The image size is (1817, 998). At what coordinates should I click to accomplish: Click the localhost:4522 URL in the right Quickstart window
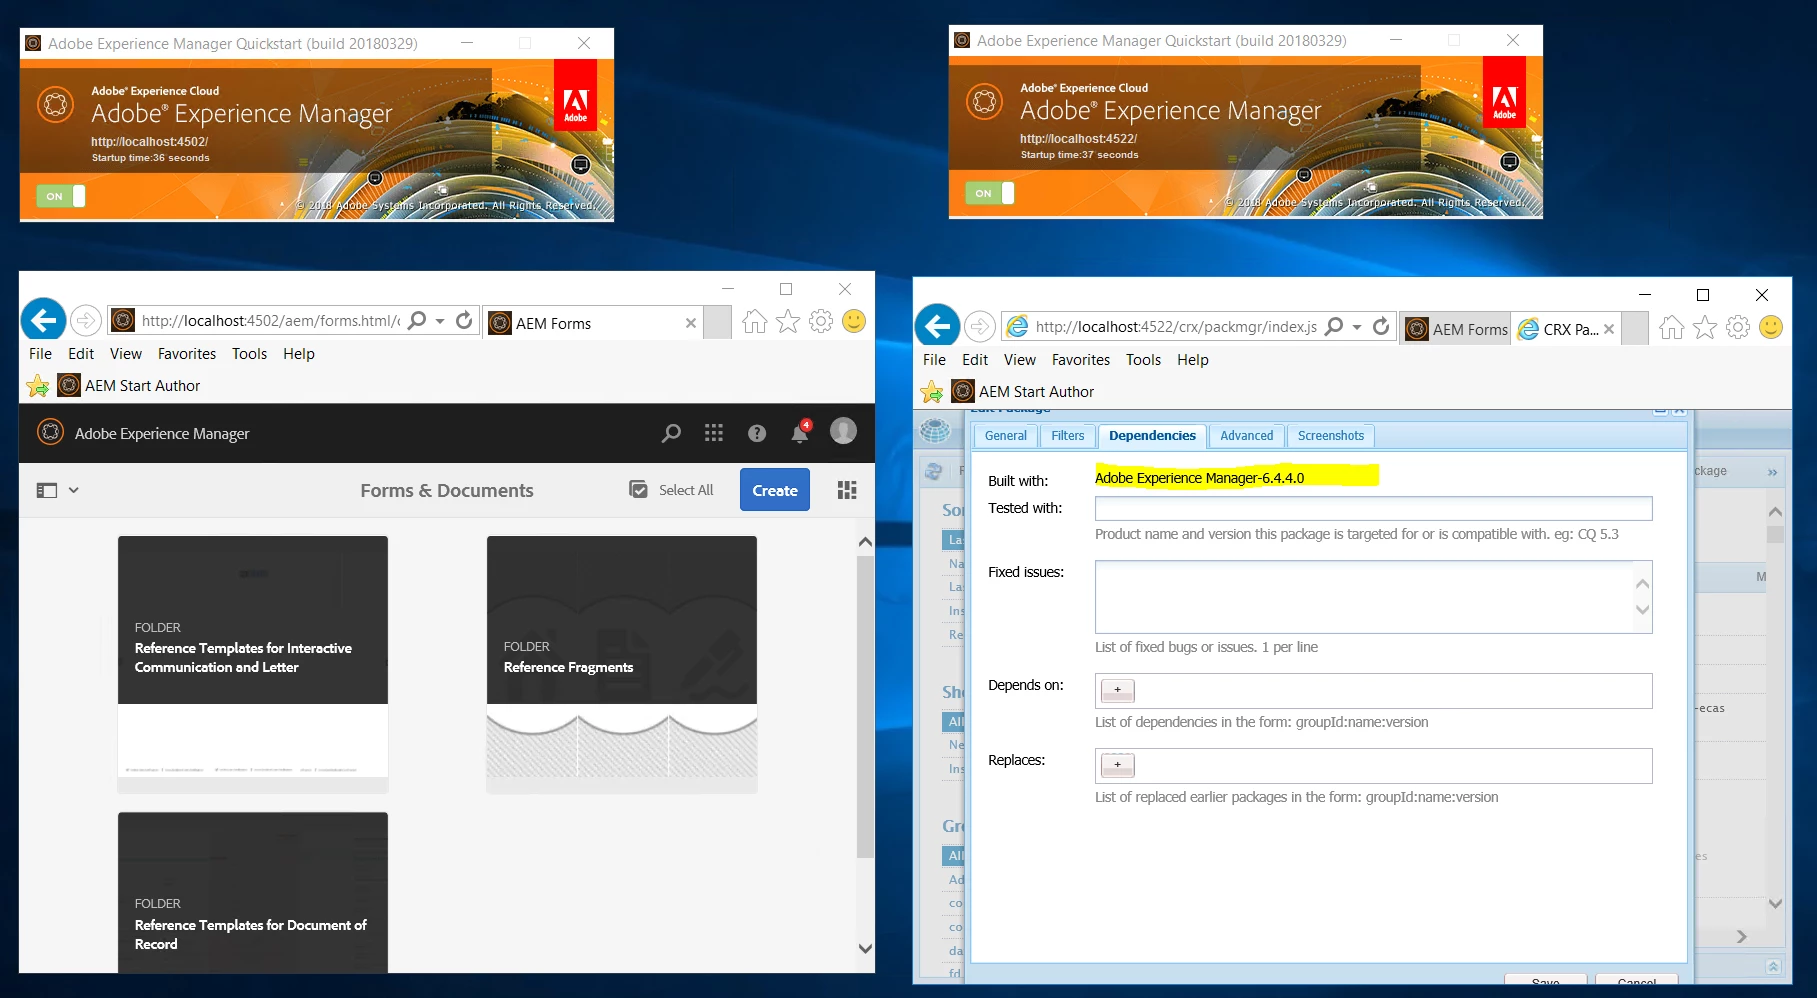(x=1078, y=139)
